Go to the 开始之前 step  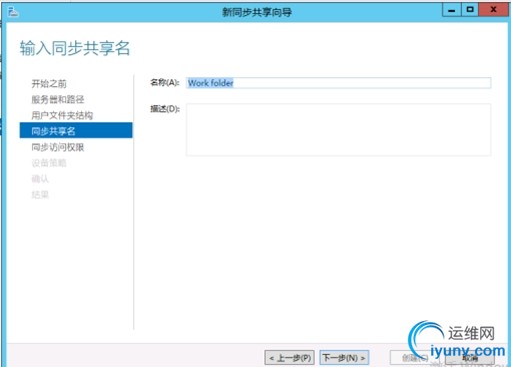point(49,83)
